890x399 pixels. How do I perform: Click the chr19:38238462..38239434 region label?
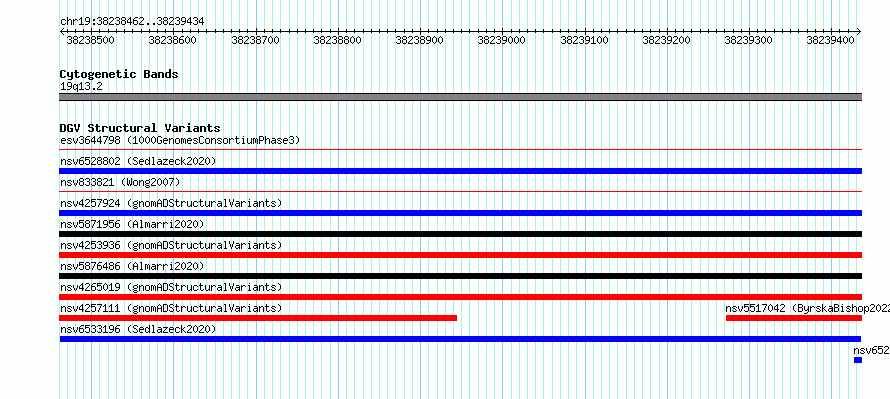click(132, 22)
